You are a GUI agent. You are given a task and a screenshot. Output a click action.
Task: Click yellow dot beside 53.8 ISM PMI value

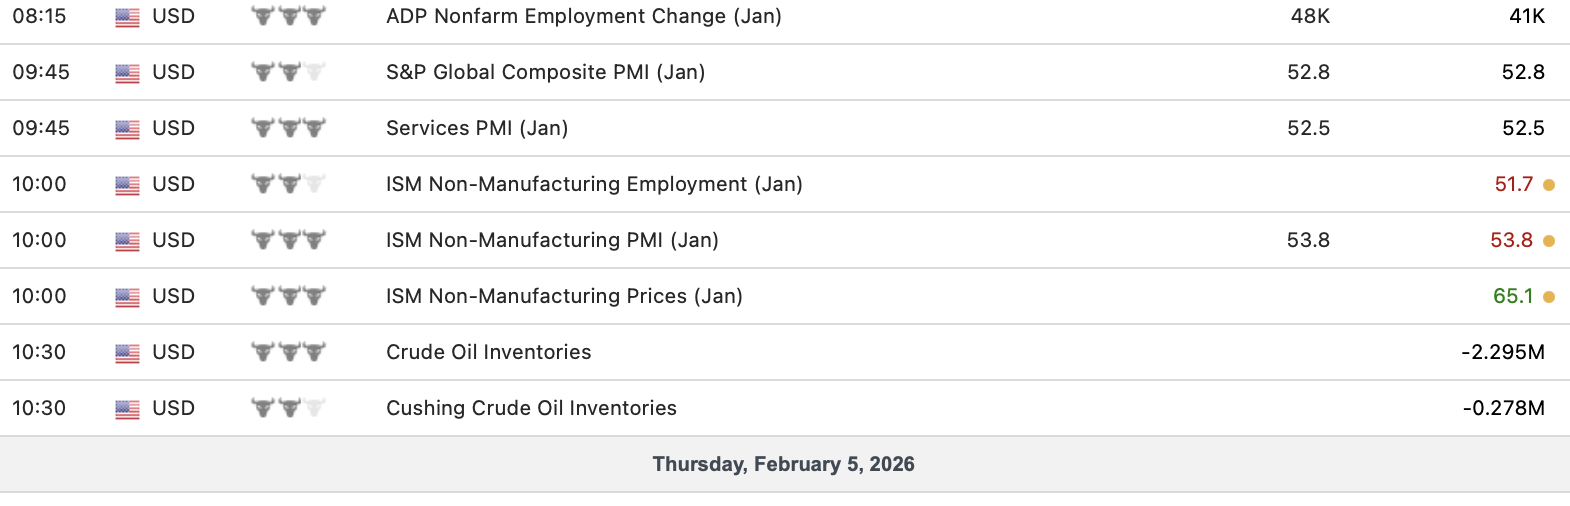[1549, 241]
